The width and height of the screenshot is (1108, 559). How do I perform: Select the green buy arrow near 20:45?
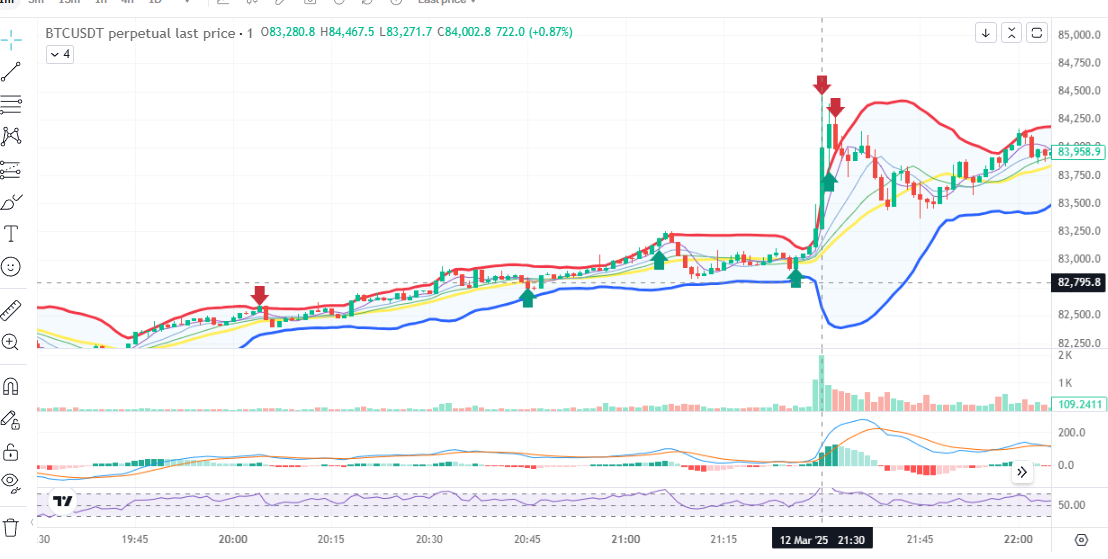point(527,298)
